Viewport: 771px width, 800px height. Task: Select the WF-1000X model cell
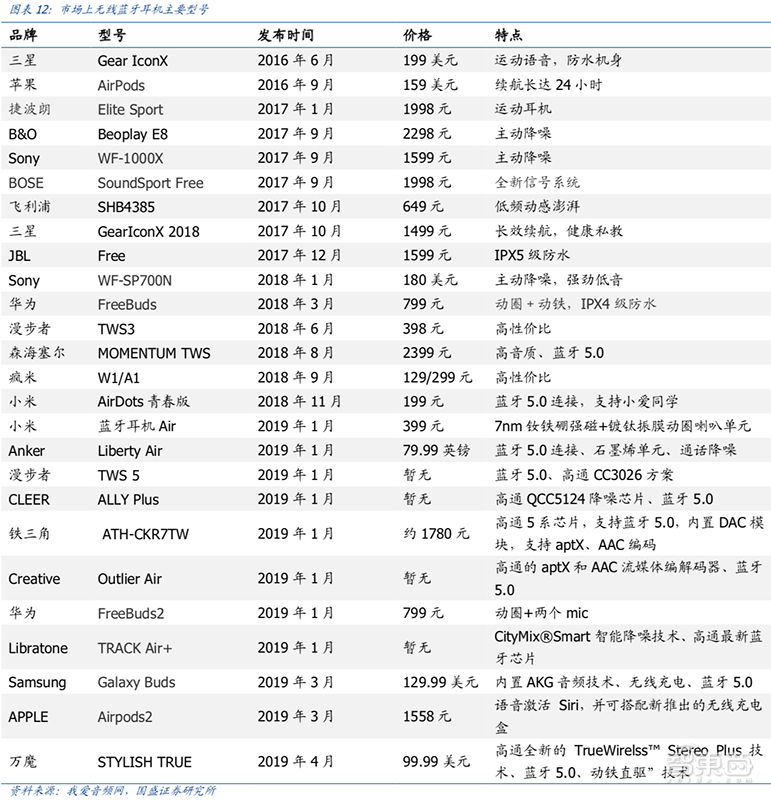click(x=131, y=159)
